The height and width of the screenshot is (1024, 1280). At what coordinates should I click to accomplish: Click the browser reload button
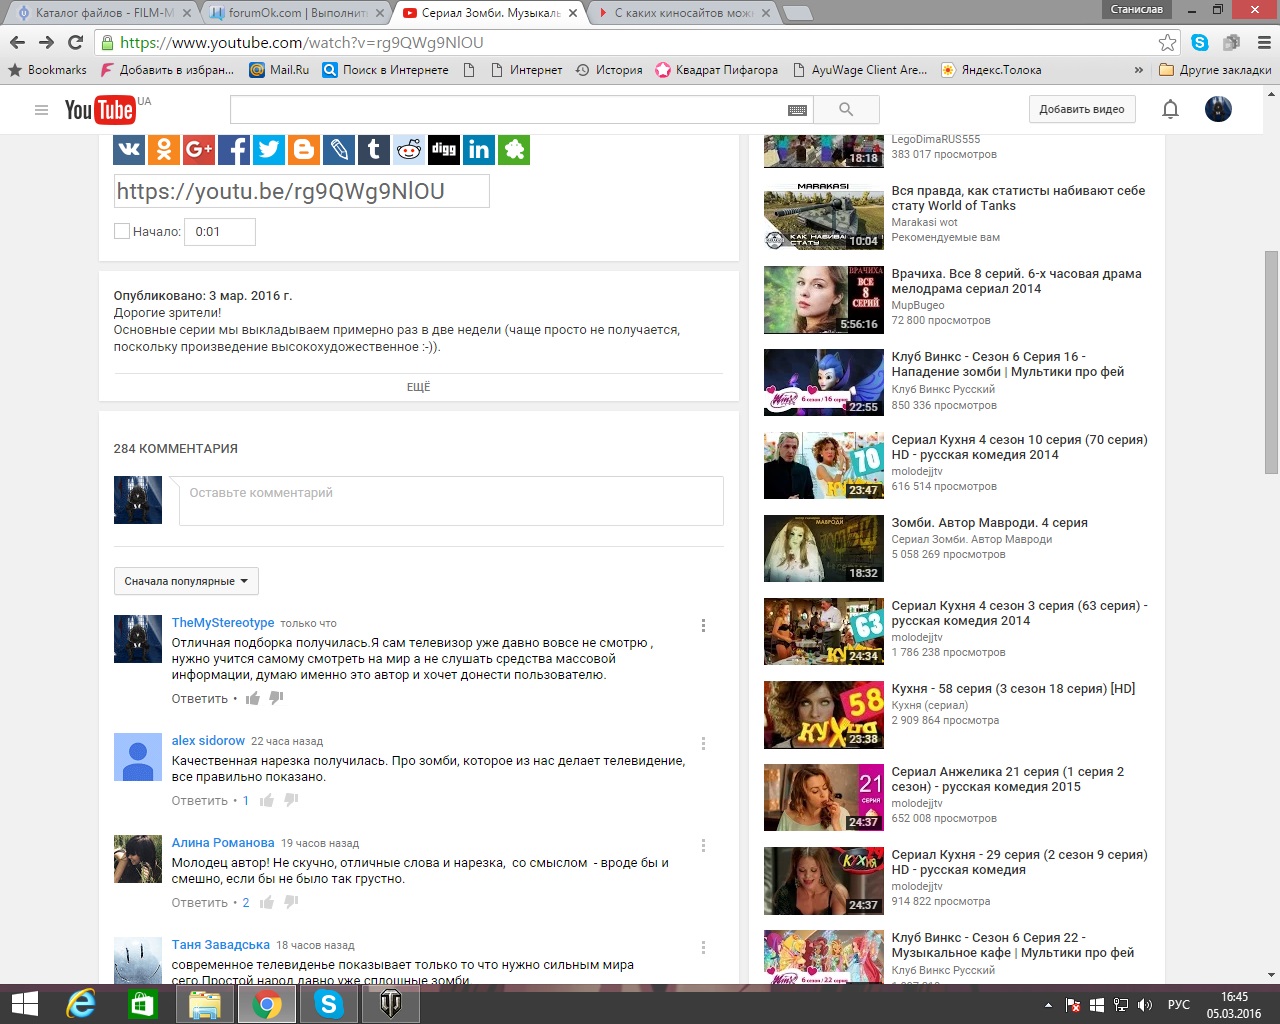[x=75, y=42]
